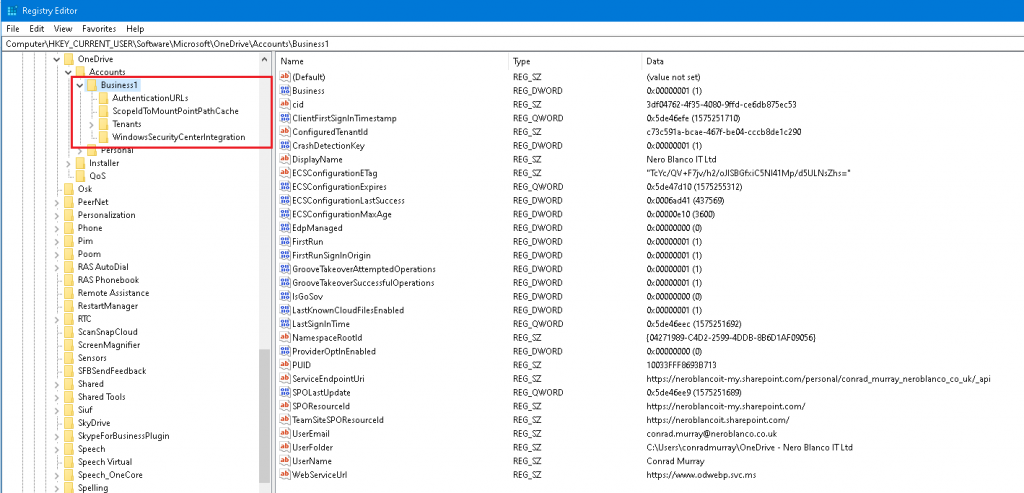Image resolution: width=1024 pixels, height=493 pixels.
Task: Click the Installer folder icon
Action: [x=80, y=163]
